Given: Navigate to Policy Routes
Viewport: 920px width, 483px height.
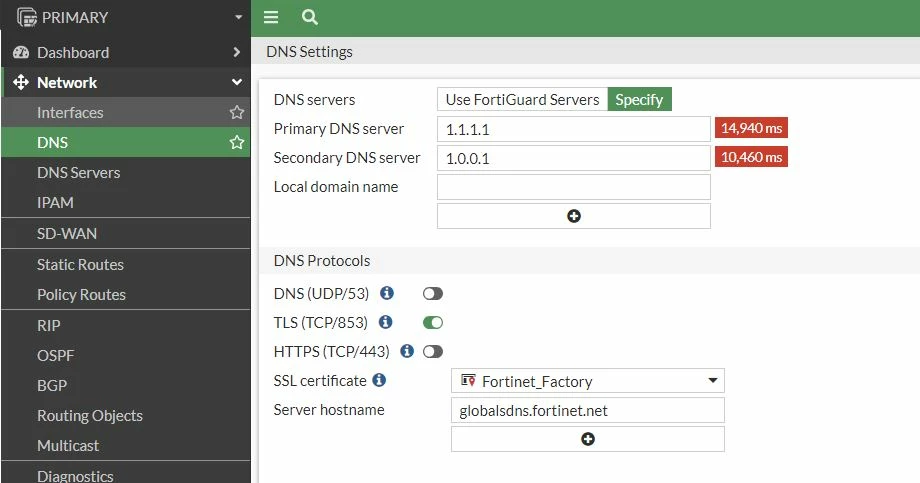Looking at the screenshot, I should point(126,295).
